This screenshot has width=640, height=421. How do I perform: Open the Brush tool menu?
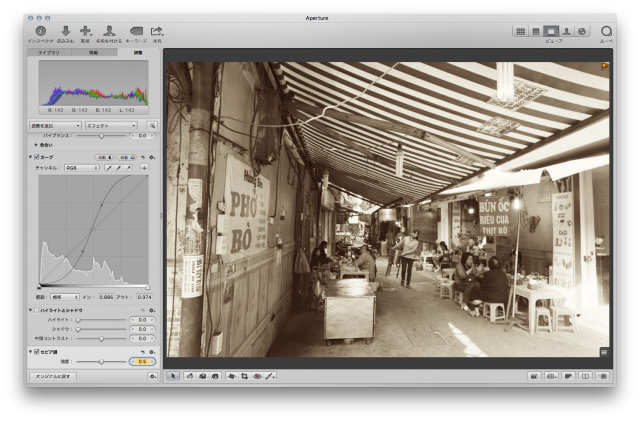tap(270, 376)
